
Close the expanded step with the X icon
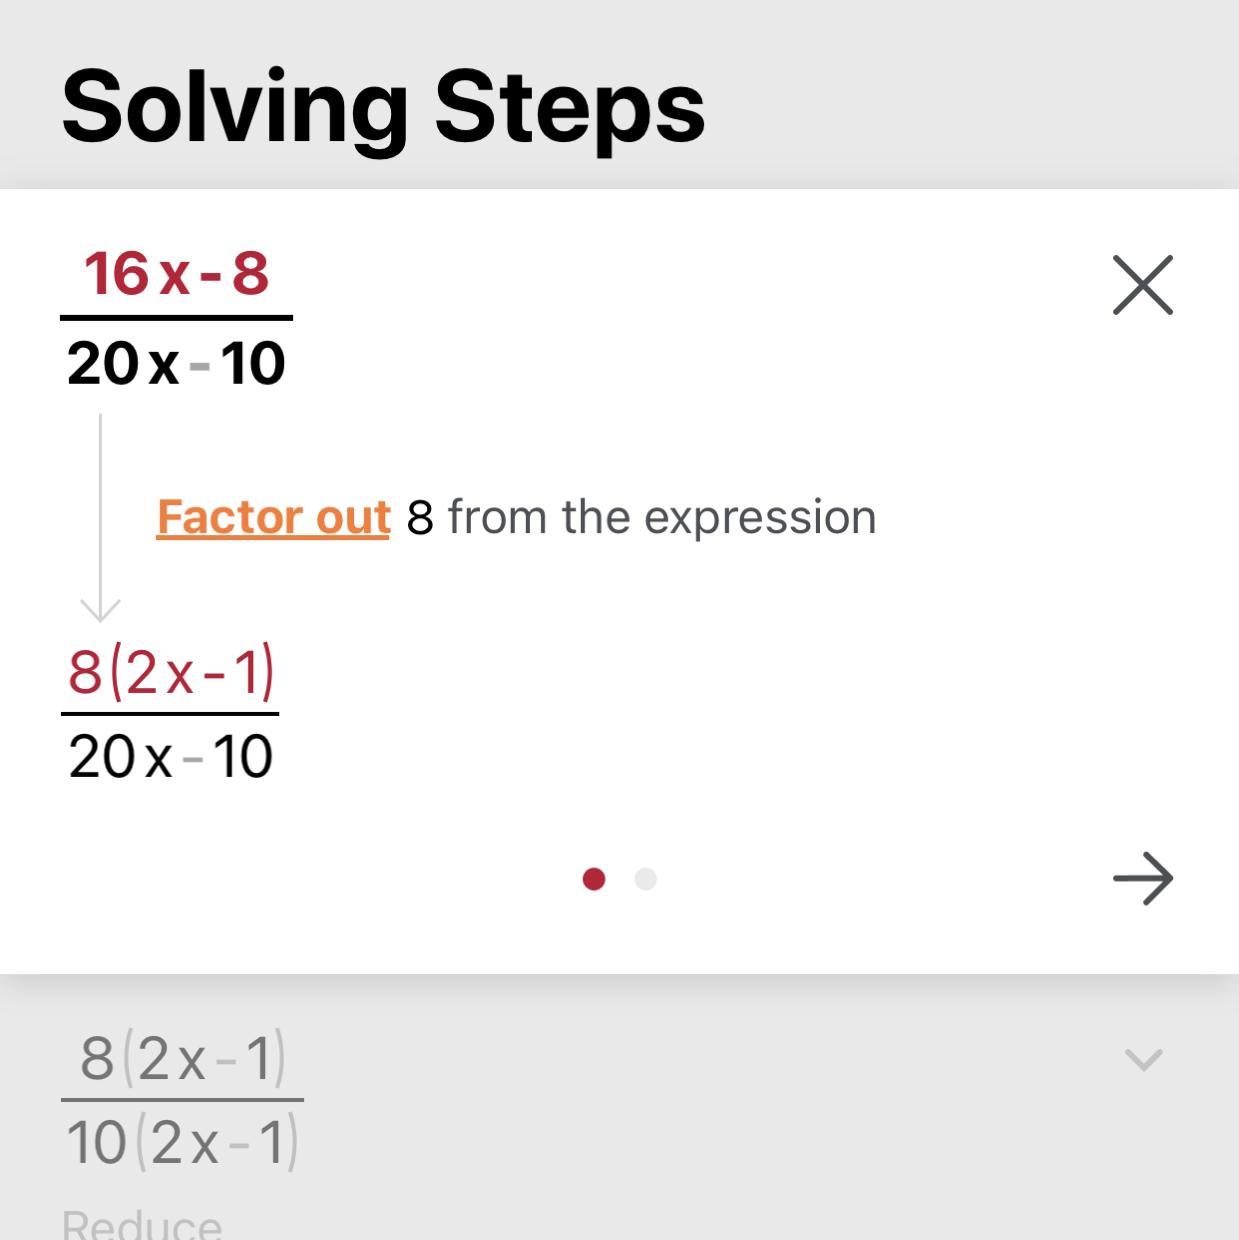(1142, 286)
